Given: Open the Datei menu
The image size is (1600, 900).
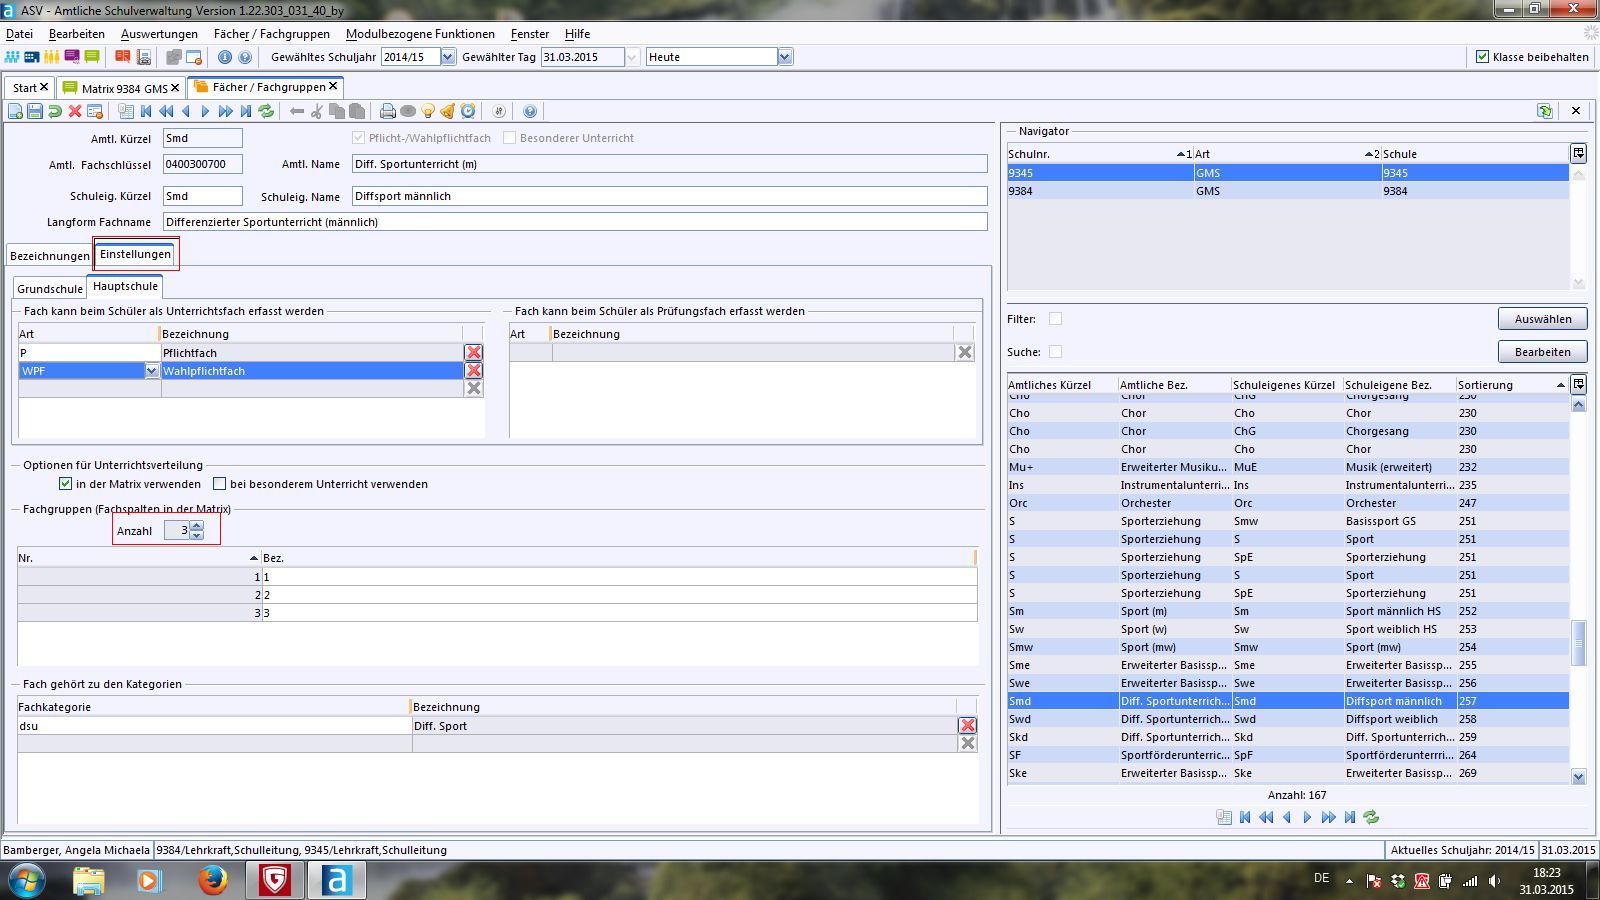Looking at the screenshot, I should tap(19, 34).
